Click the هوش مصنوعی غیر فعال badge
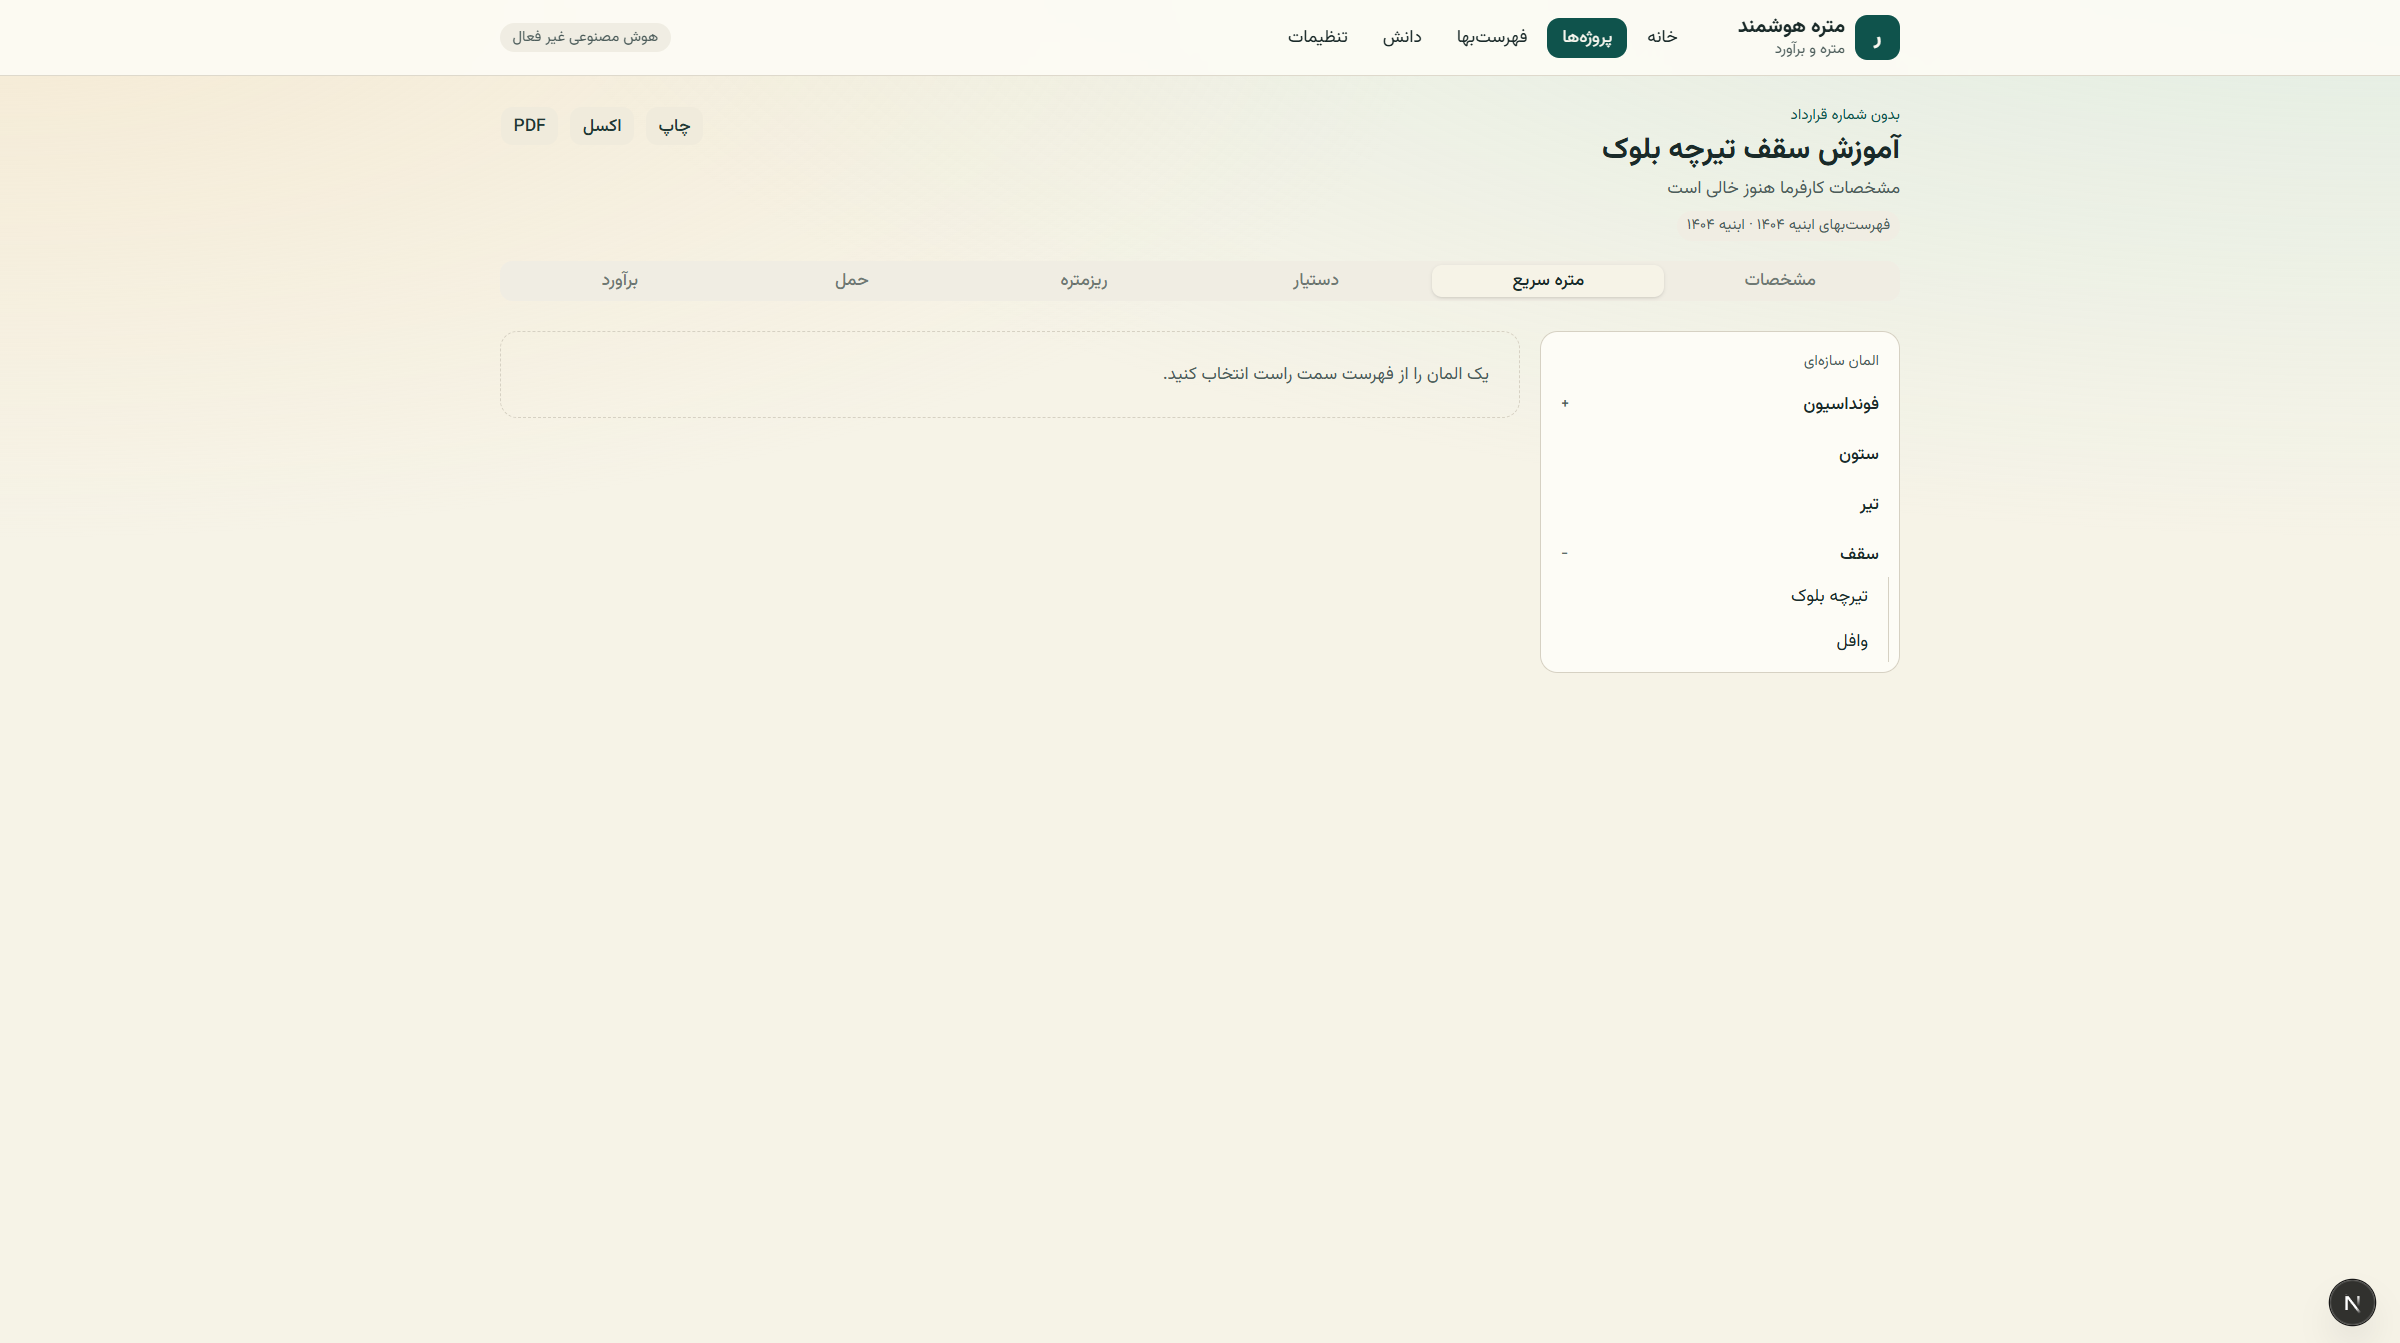The image size is (2400, 1343). [585, 37]
